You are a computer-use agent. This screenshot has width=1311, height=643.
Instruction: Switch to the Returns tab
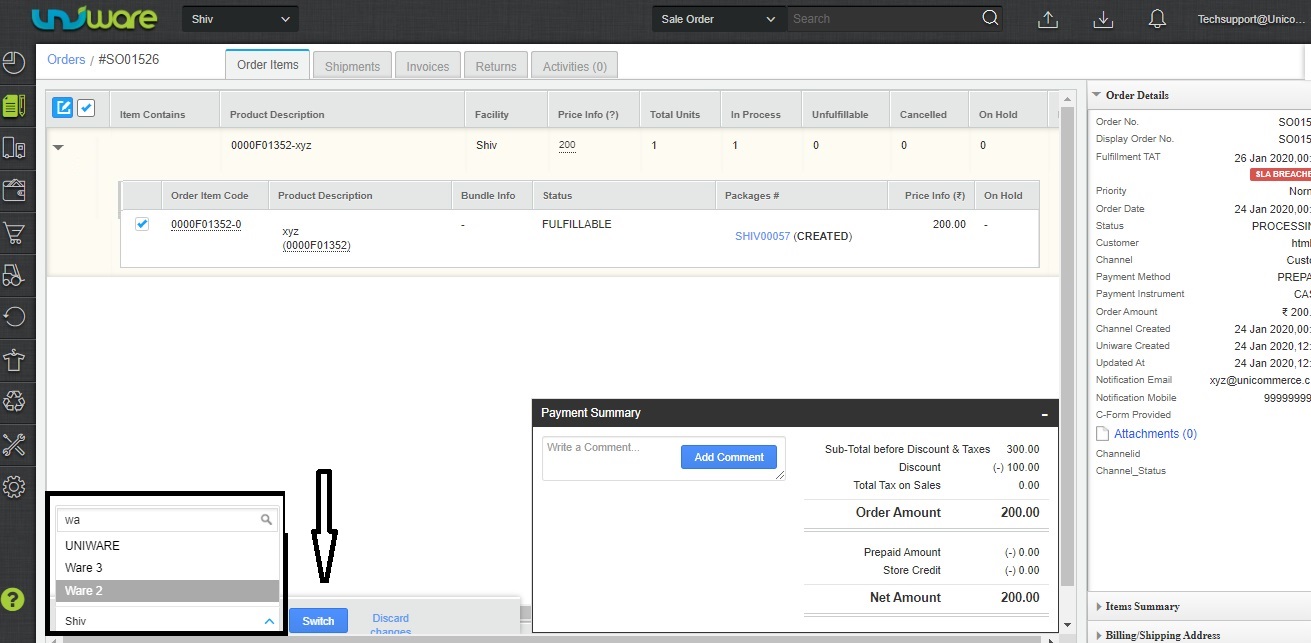click(496, 66)
